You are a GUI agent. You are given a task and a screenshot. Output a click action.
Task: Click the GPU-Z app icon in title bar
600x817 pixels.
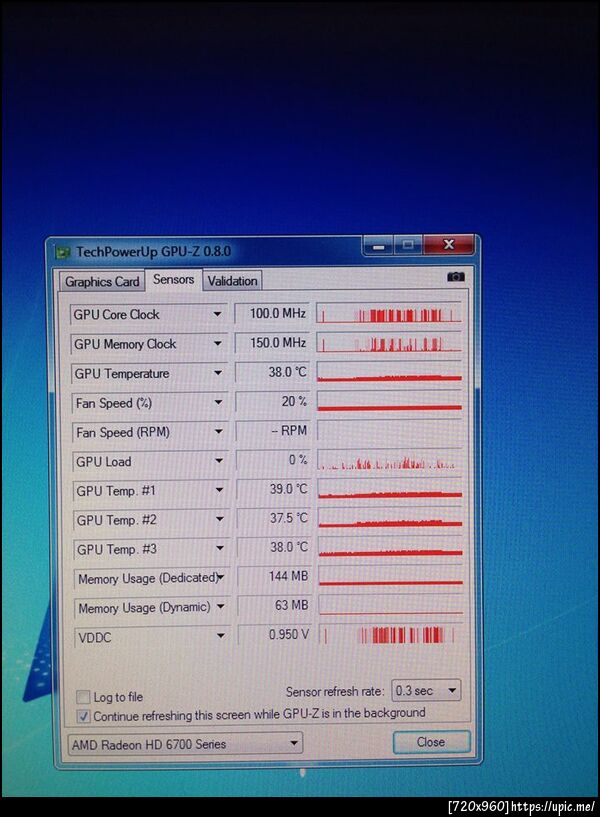point(63,253)
